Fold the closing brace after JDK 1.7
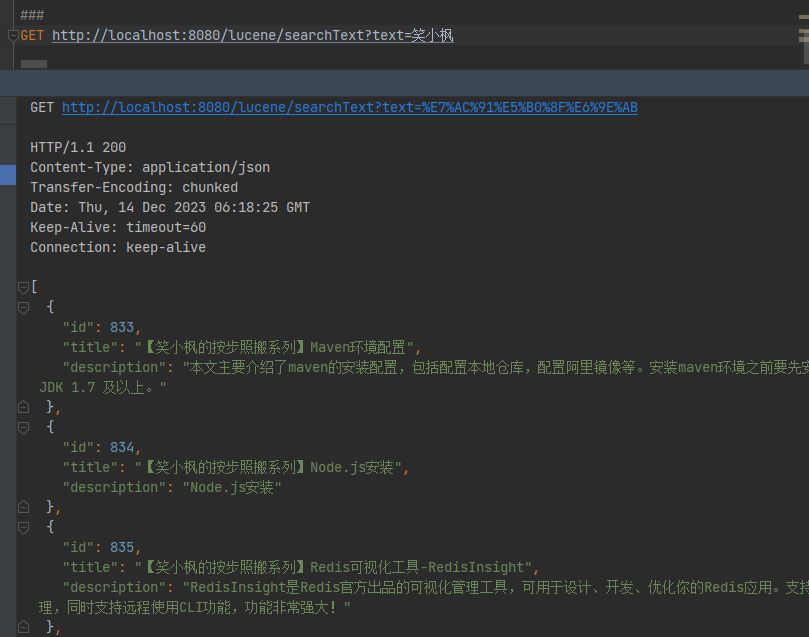Image resolution: width=809 pixels, height=637 pixels. tap(23, 407)
